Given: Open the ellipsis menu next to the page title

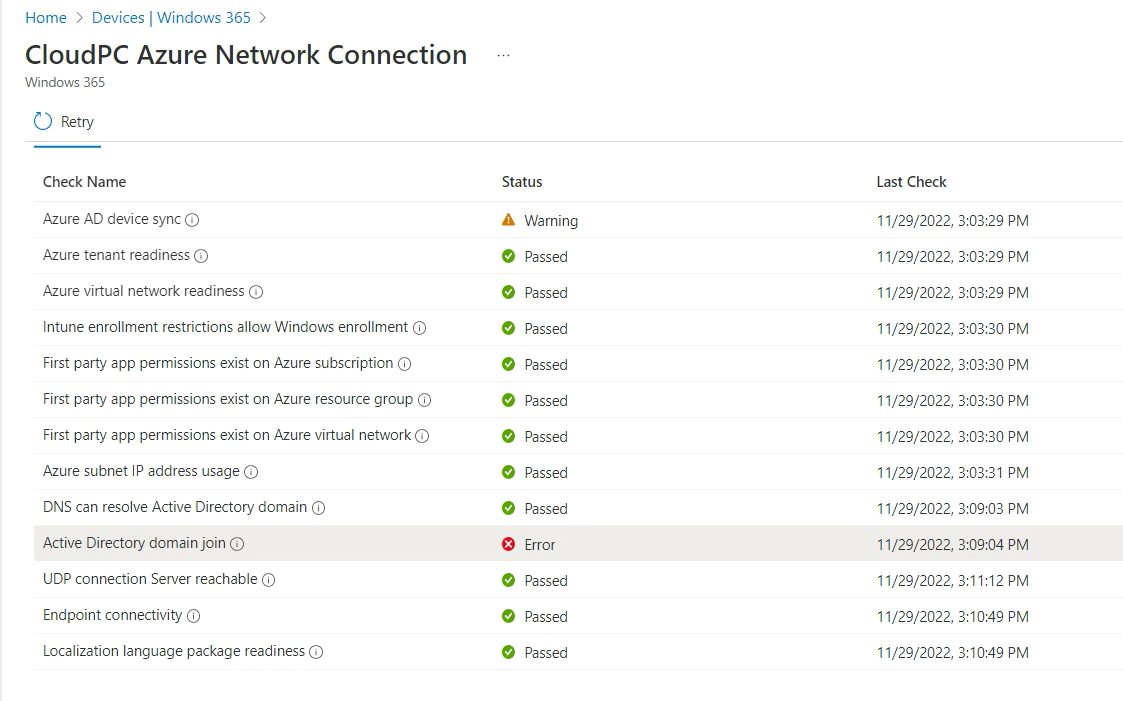Looking at the screenshot, I should pyautogui.click(x=503, y=54).
